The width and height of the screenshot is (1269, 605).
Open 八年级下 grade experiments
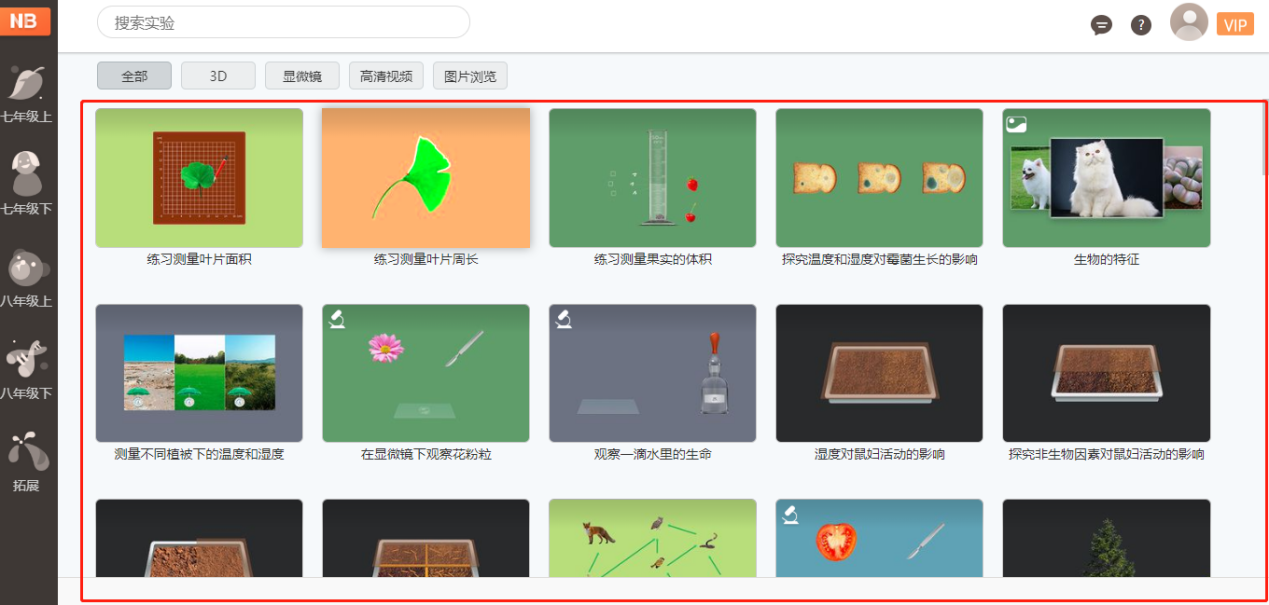[27, 368]
